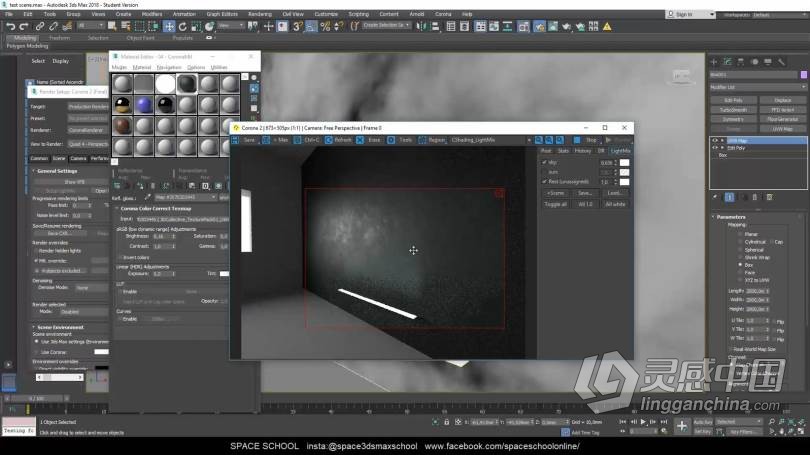Activate the Select and Move tool
This screenshot has width=810, height=455.
[x=169, y=26]
